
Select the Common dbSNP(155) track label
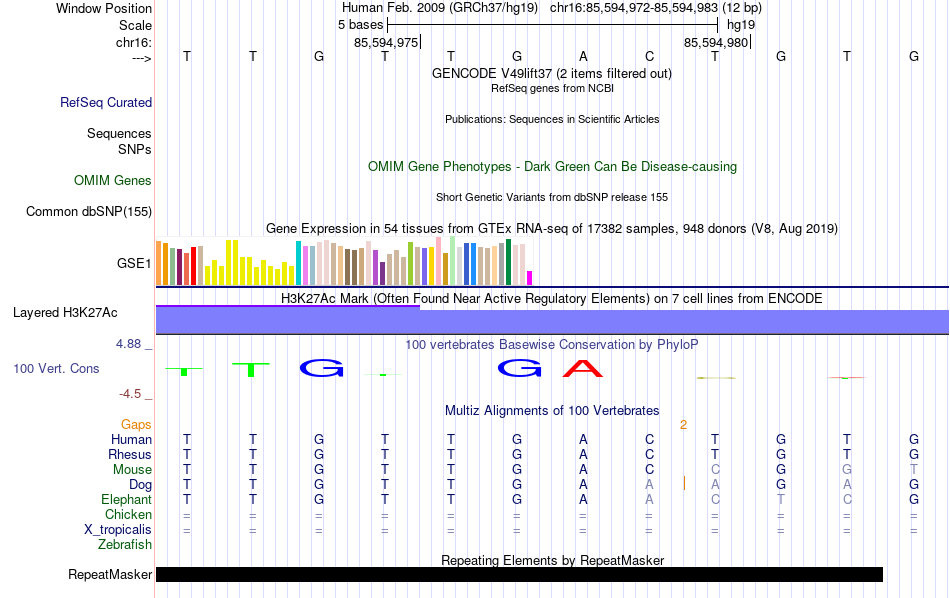(x=89, y=211)
